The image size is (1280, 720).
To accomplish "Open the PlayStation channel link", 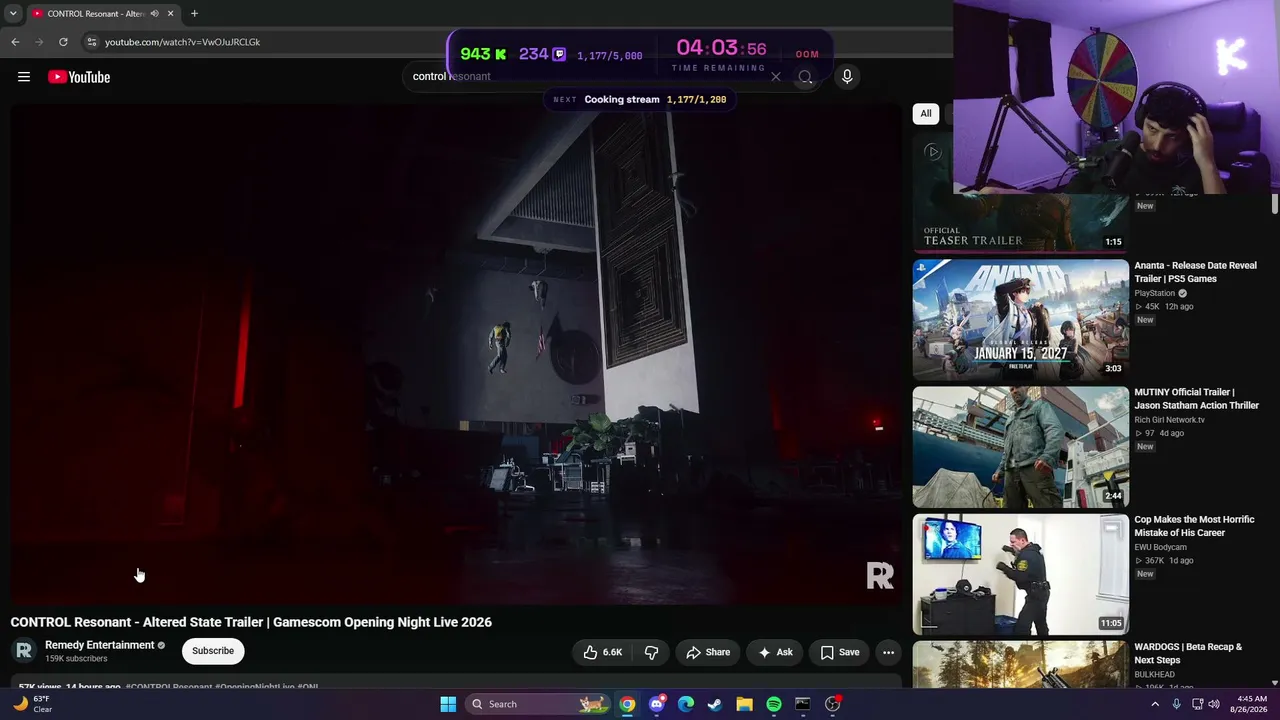I will [1155, 293].
